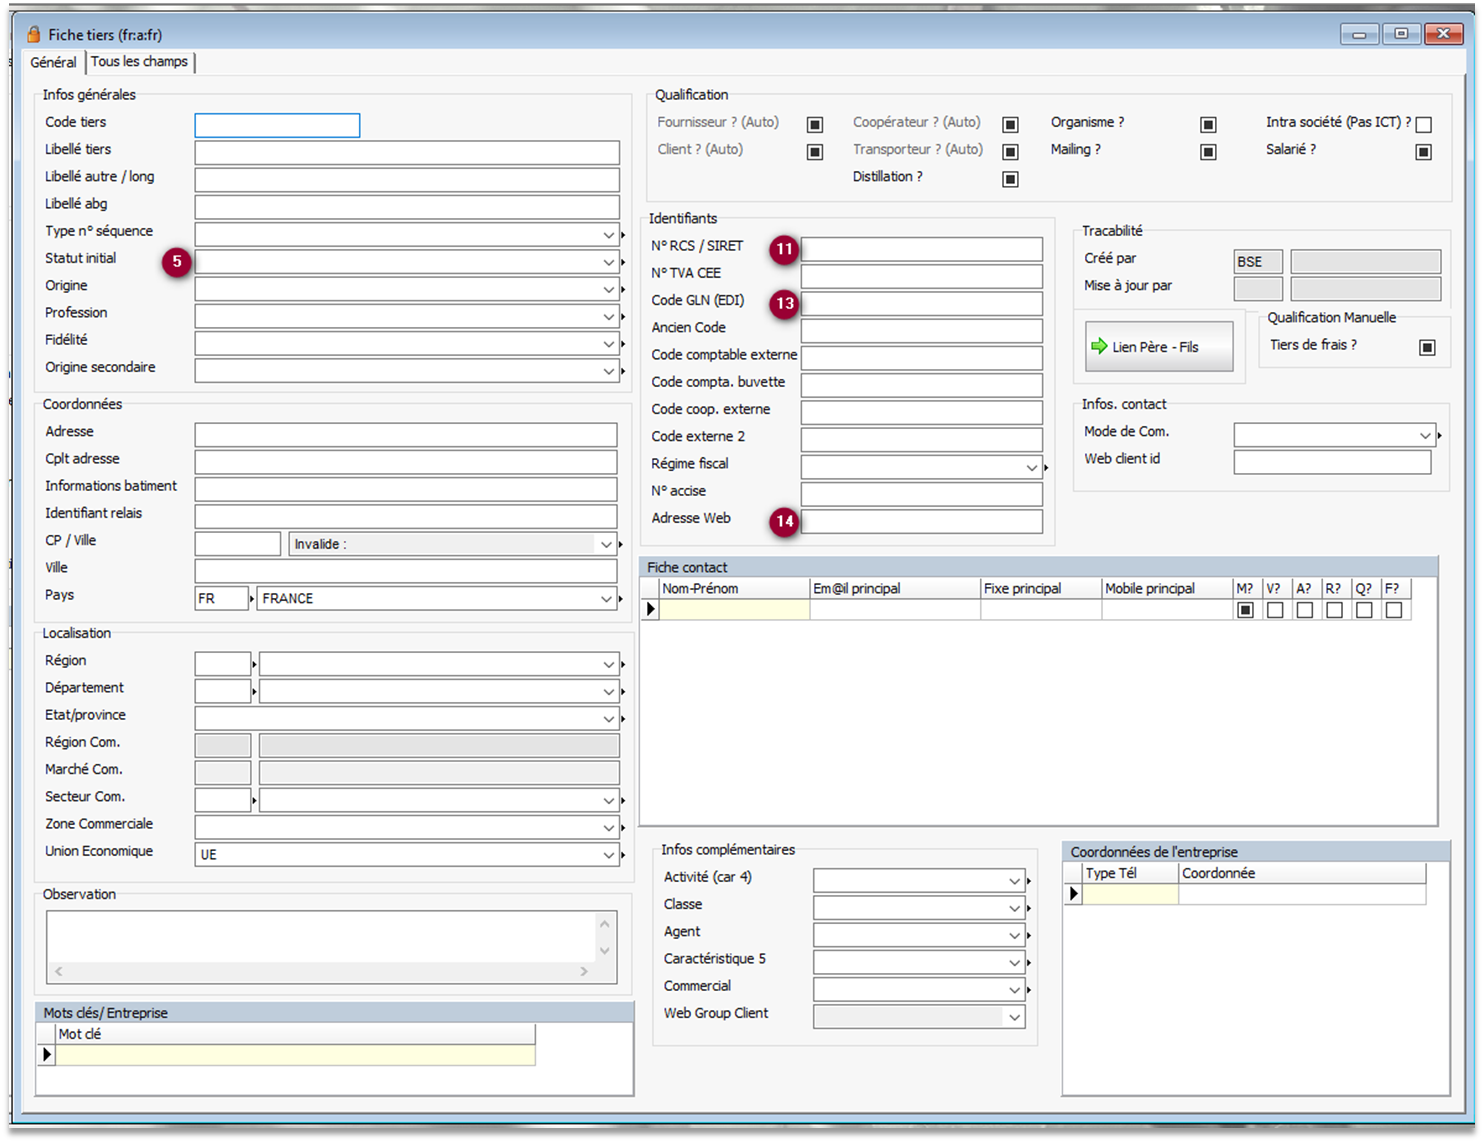Click the red number 14 badge marker
The height and width of the screenshot is (1143, 1484).
point(784,521)
